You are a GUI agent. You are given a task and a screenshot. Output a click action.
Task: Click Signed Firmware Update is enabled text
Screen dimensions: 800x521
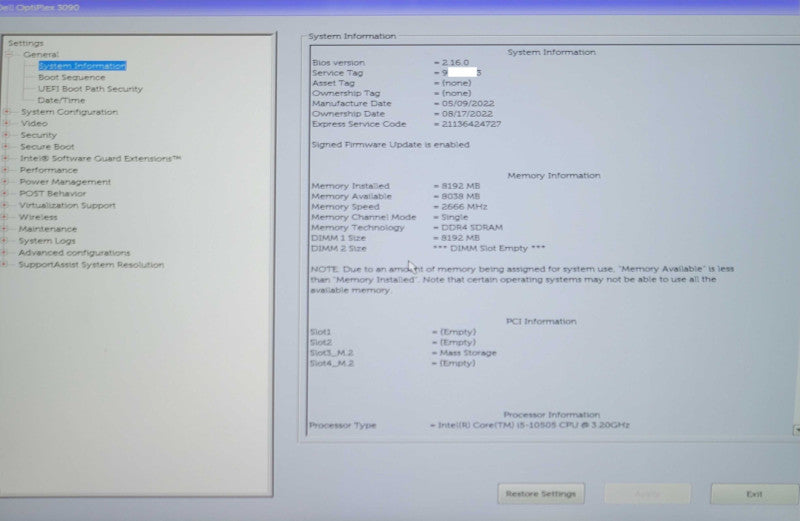(390, 145)
